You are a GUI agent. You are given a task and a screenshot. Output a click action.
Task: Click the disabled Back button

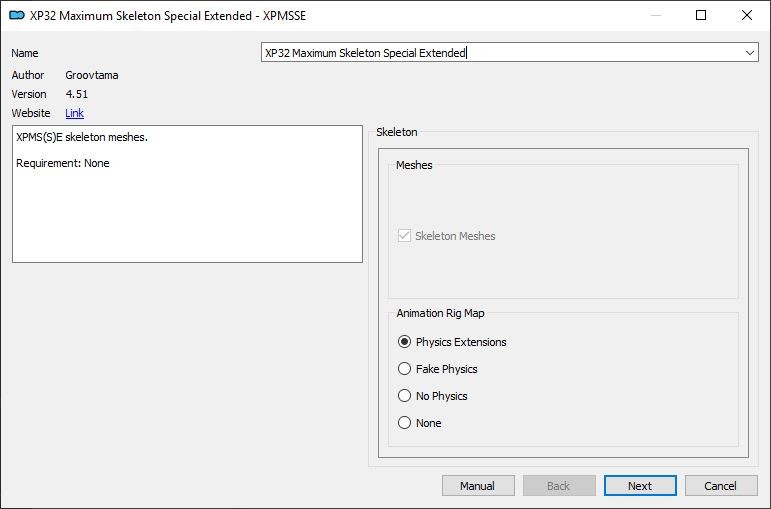[x=559, y=486]
